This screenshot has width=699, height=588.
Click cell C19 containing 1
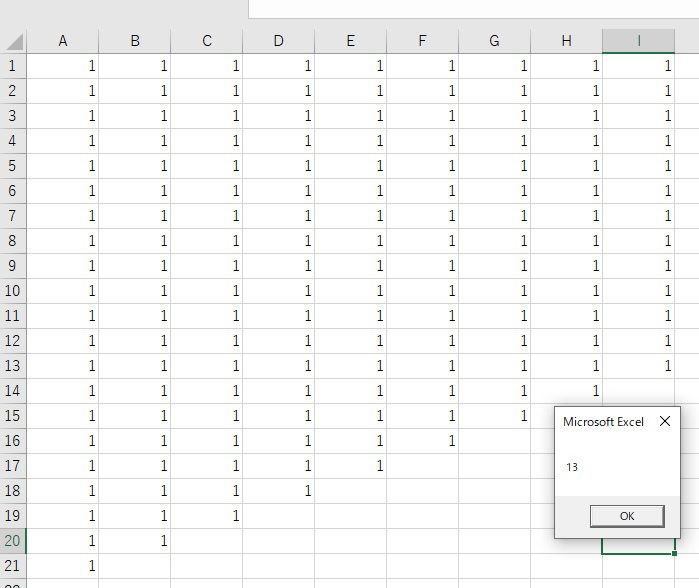click(207, 516)
